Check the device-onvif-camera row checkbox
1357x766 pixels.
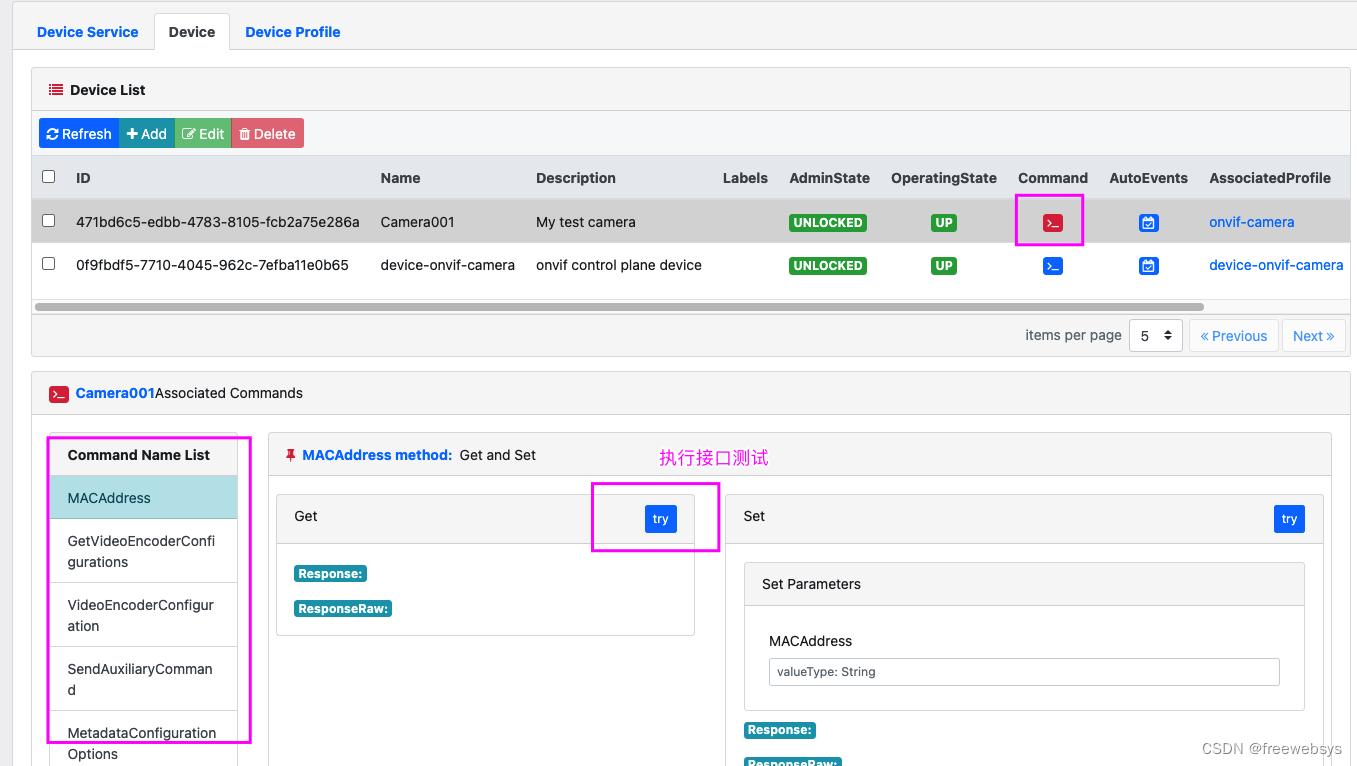(x=49, y=264)
